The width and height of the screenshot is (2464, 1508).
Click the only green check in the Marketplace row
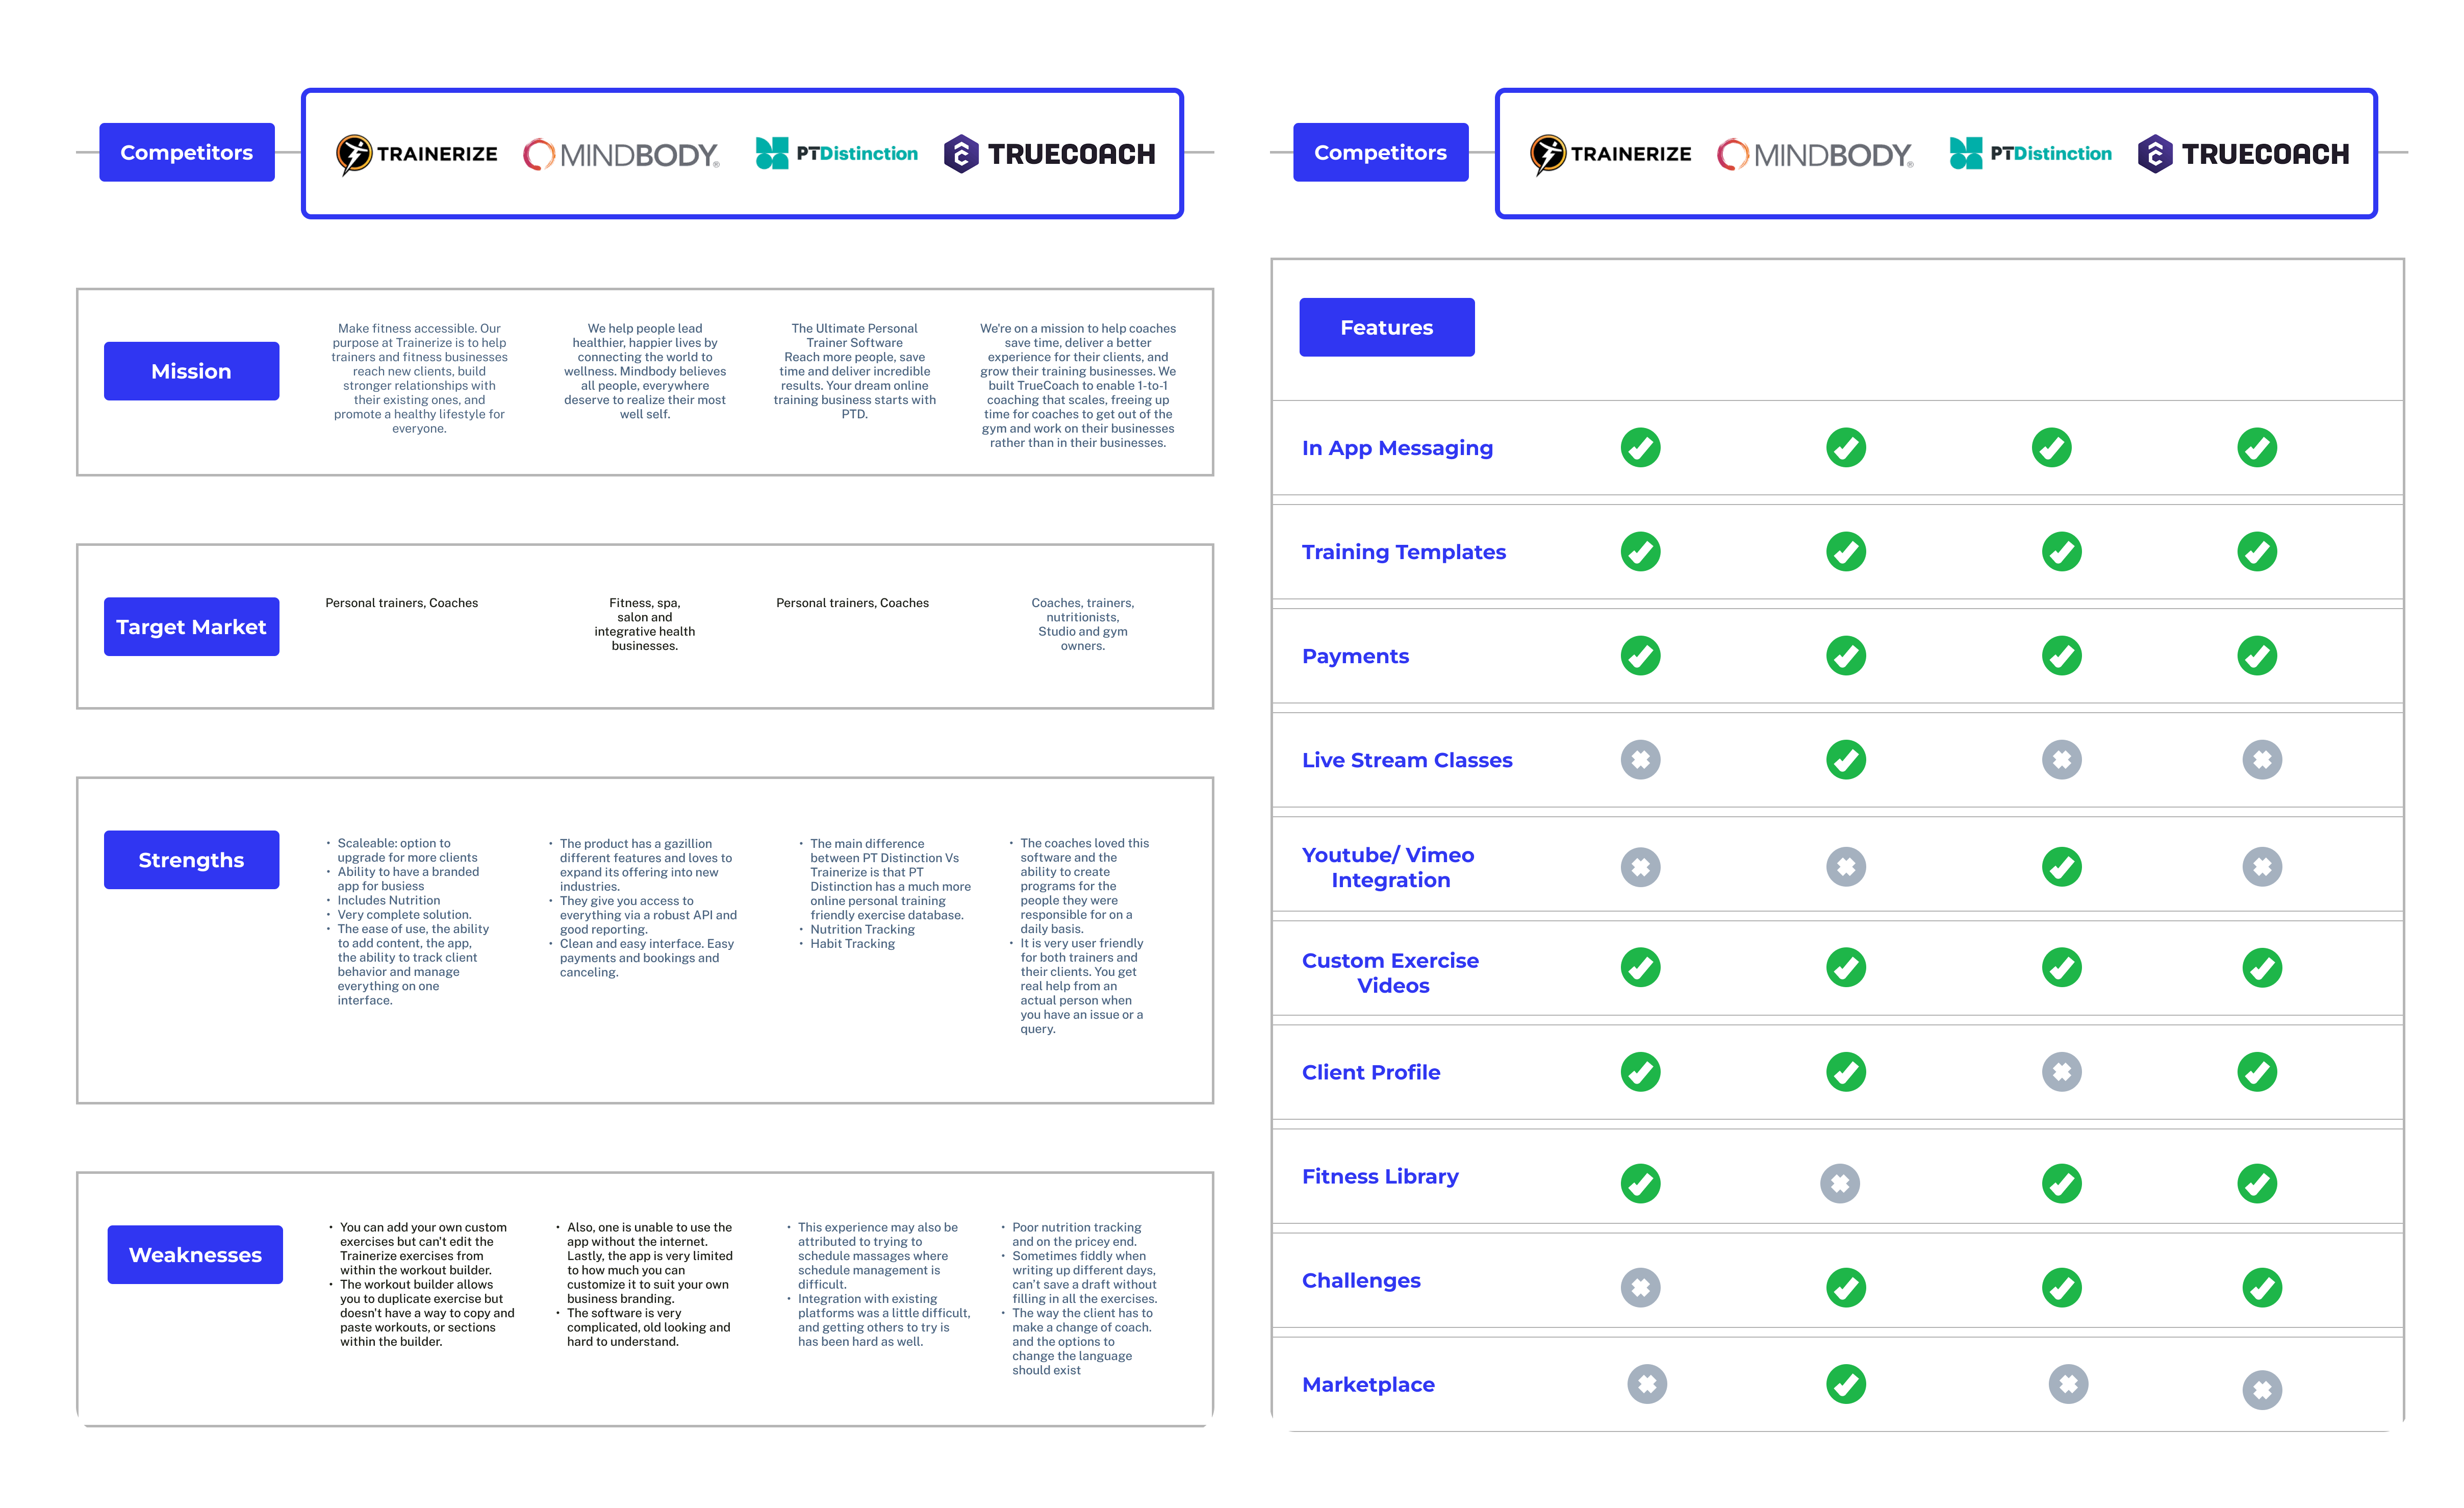[1846, 1385]
